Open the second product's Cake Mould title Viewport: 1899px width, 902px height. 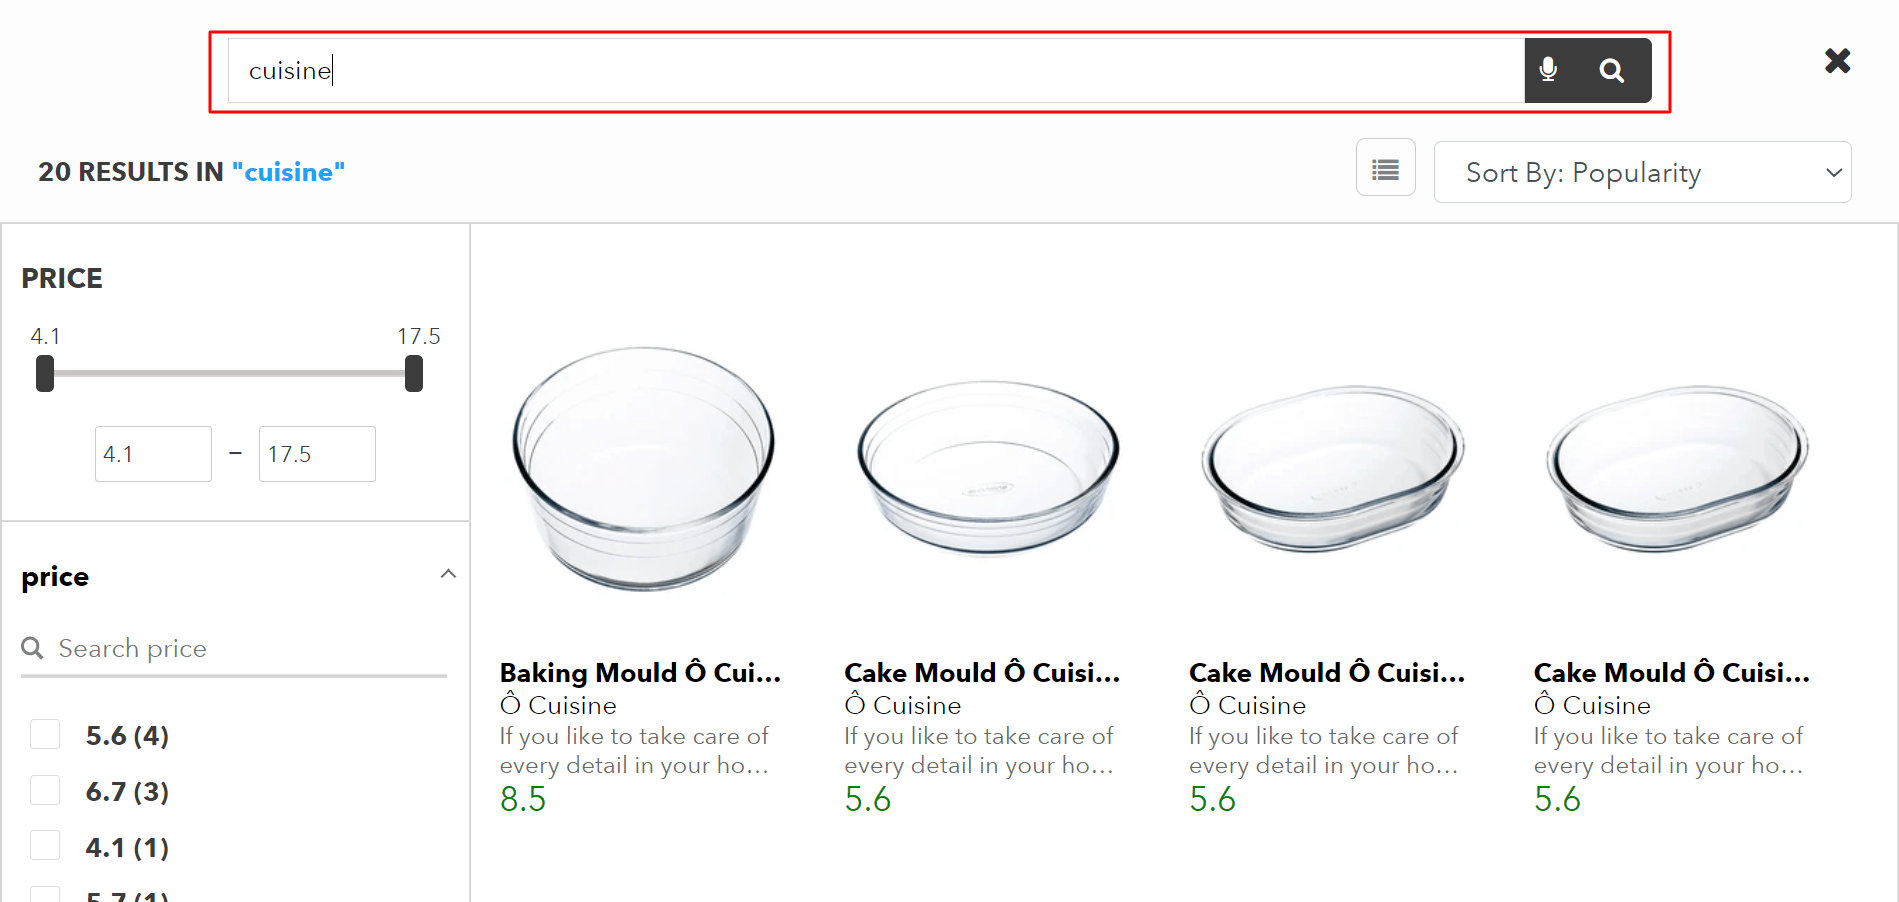(x=982, y=672)
